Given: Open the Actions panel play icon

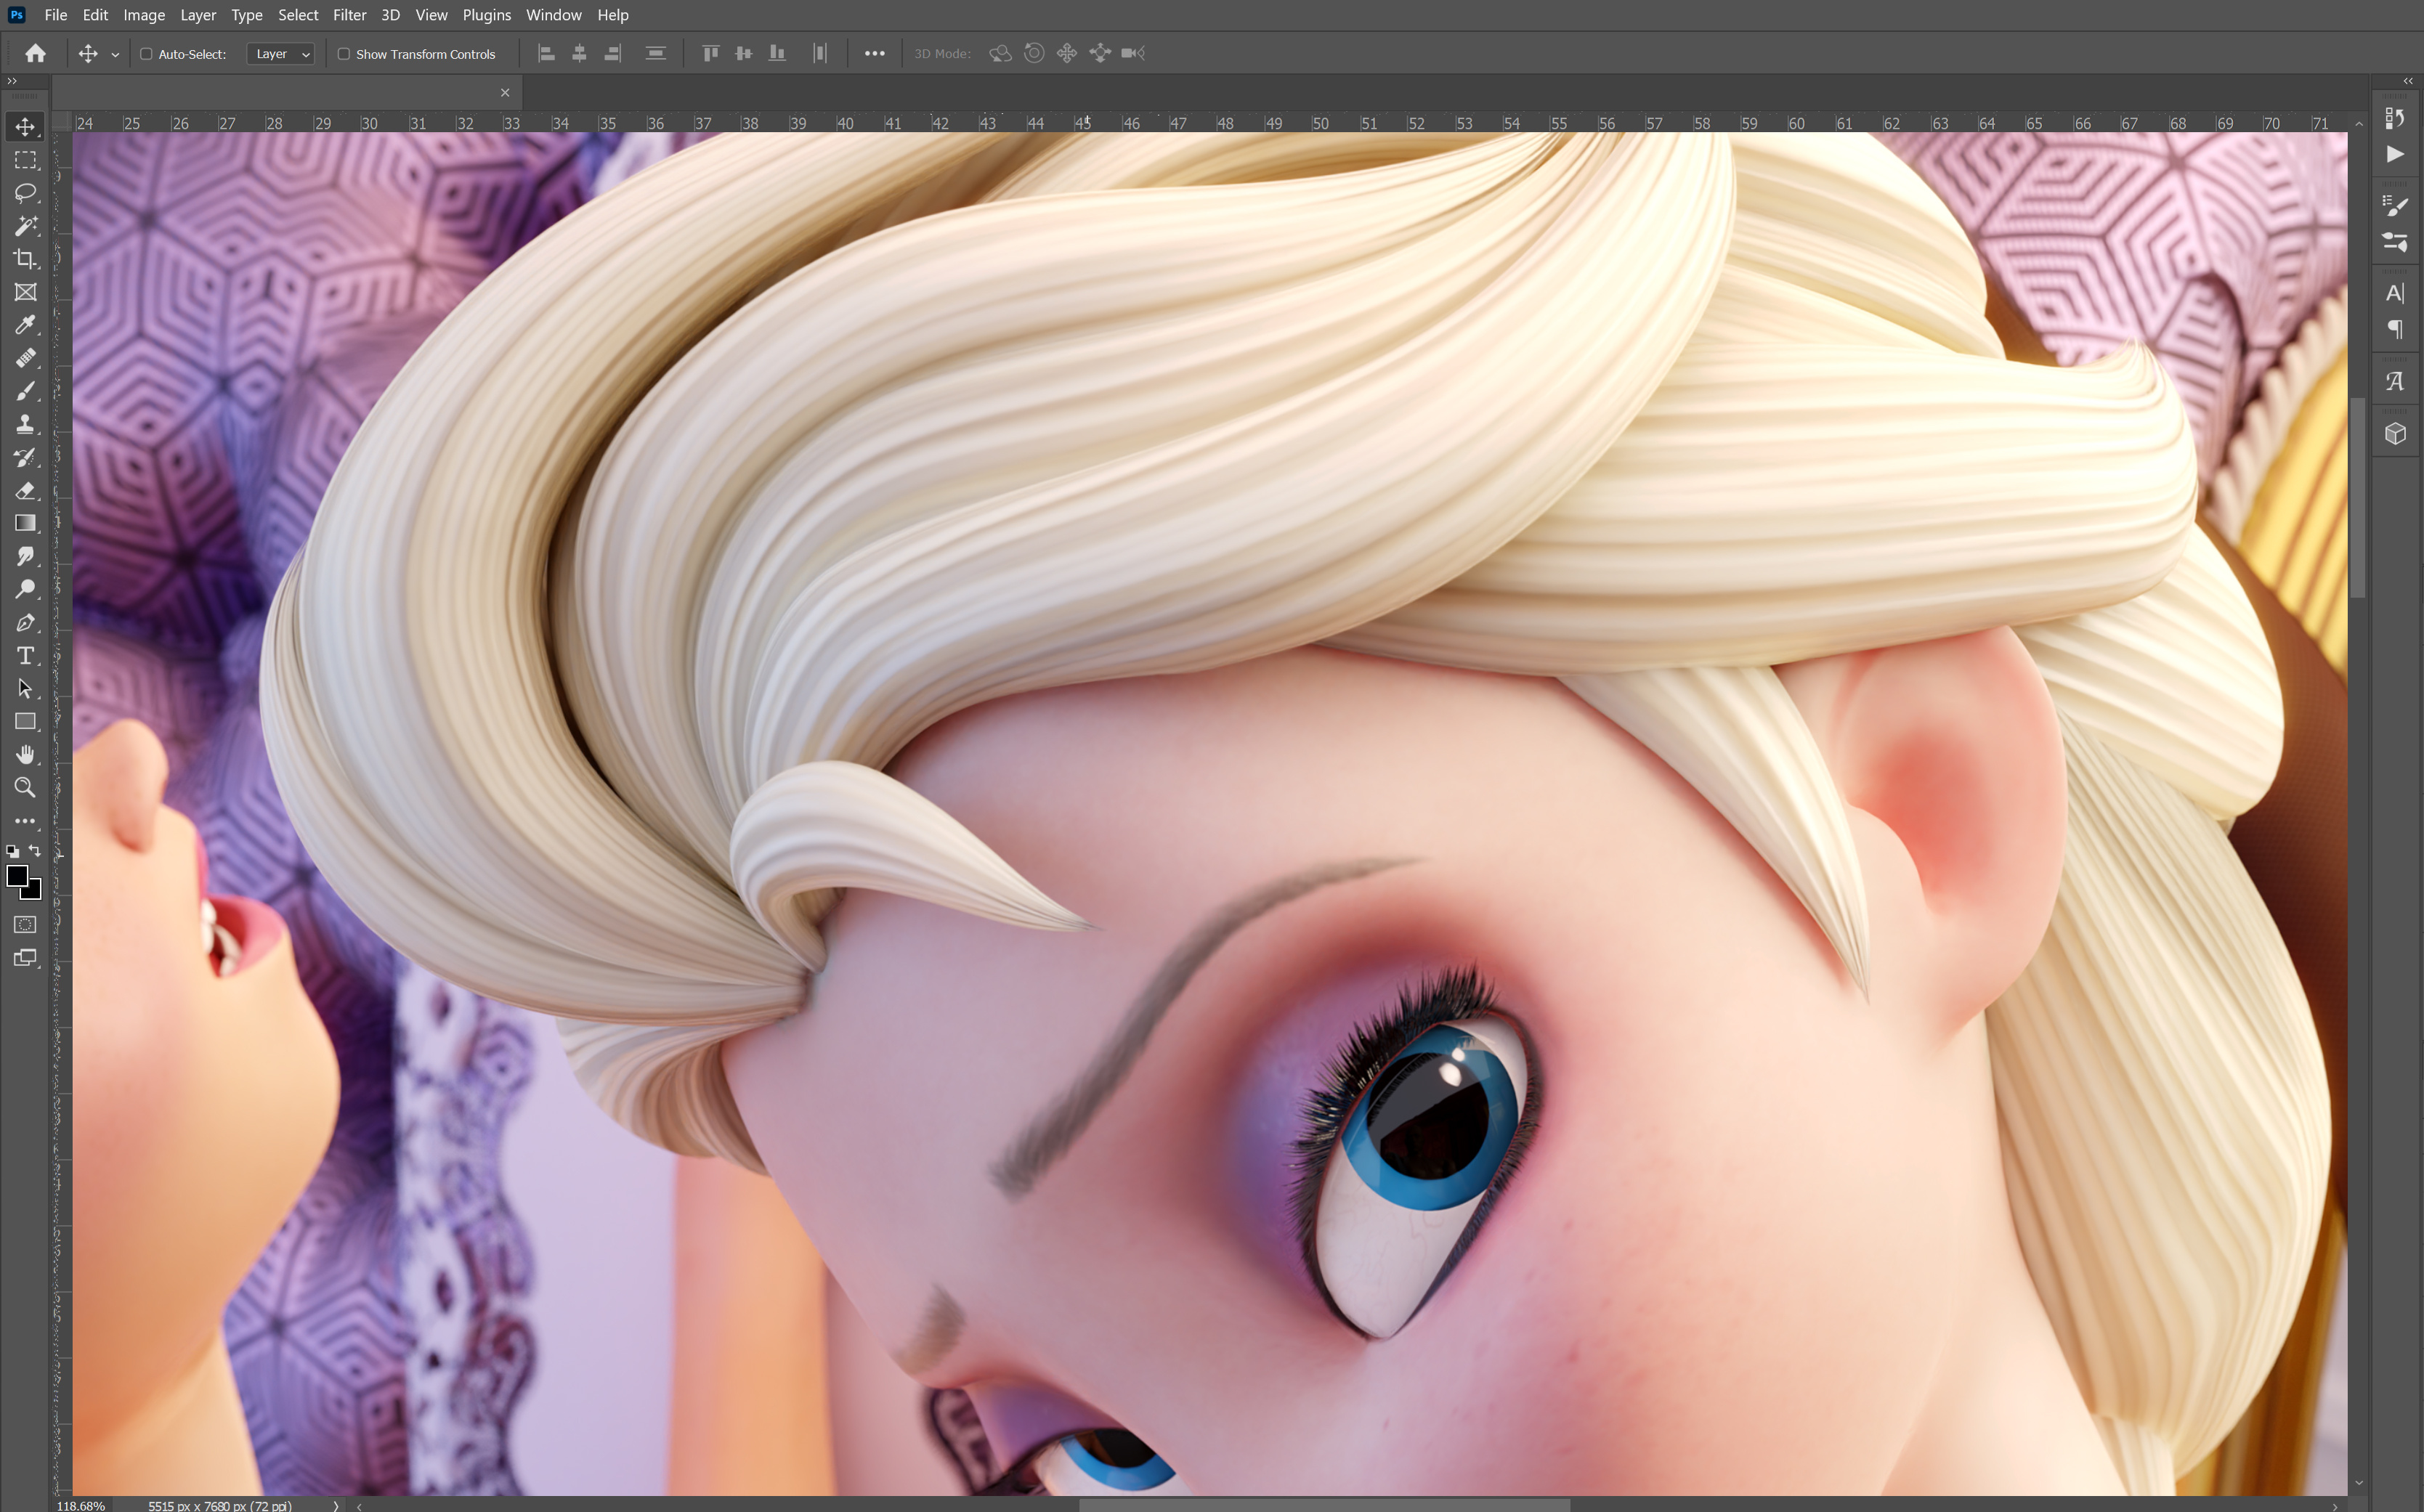Looking at the screenshot, I should [x=2395, y=154].
